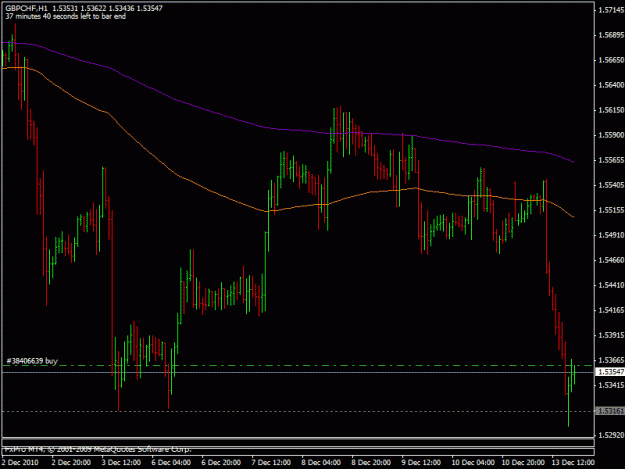625x469 pixels.
Task: Click the 1.54165 price axis label
Action: pos(611,310)
